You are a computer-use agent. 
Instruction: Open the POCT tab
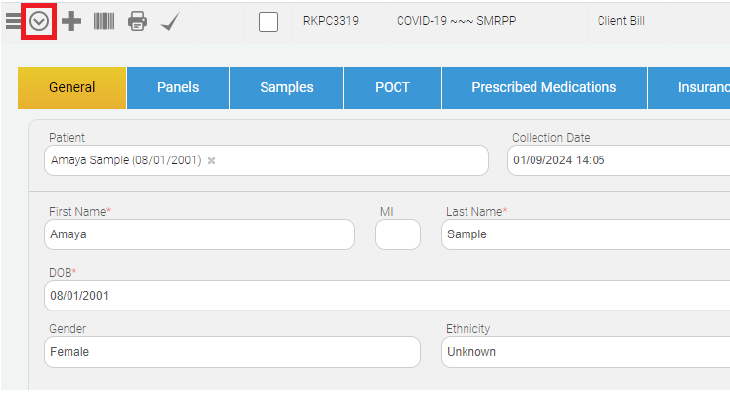(x=392, y=88)
